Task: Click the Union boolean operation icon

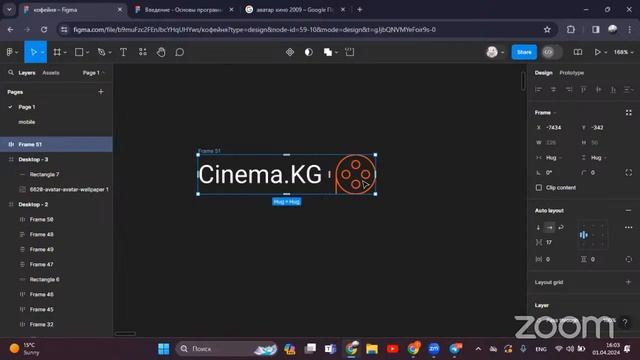Action: 328,52
